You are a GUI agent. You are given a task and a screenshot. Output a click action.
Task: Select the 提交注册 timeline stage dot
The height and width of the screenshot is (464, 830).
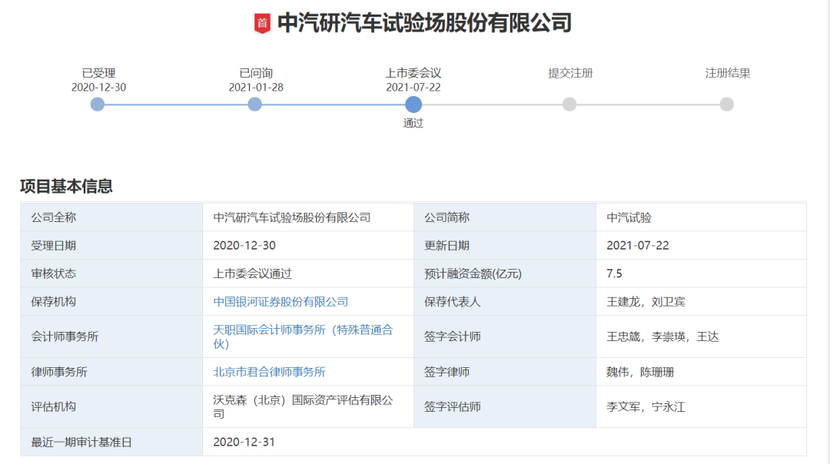pyautogui.click(x=570, y=104)
